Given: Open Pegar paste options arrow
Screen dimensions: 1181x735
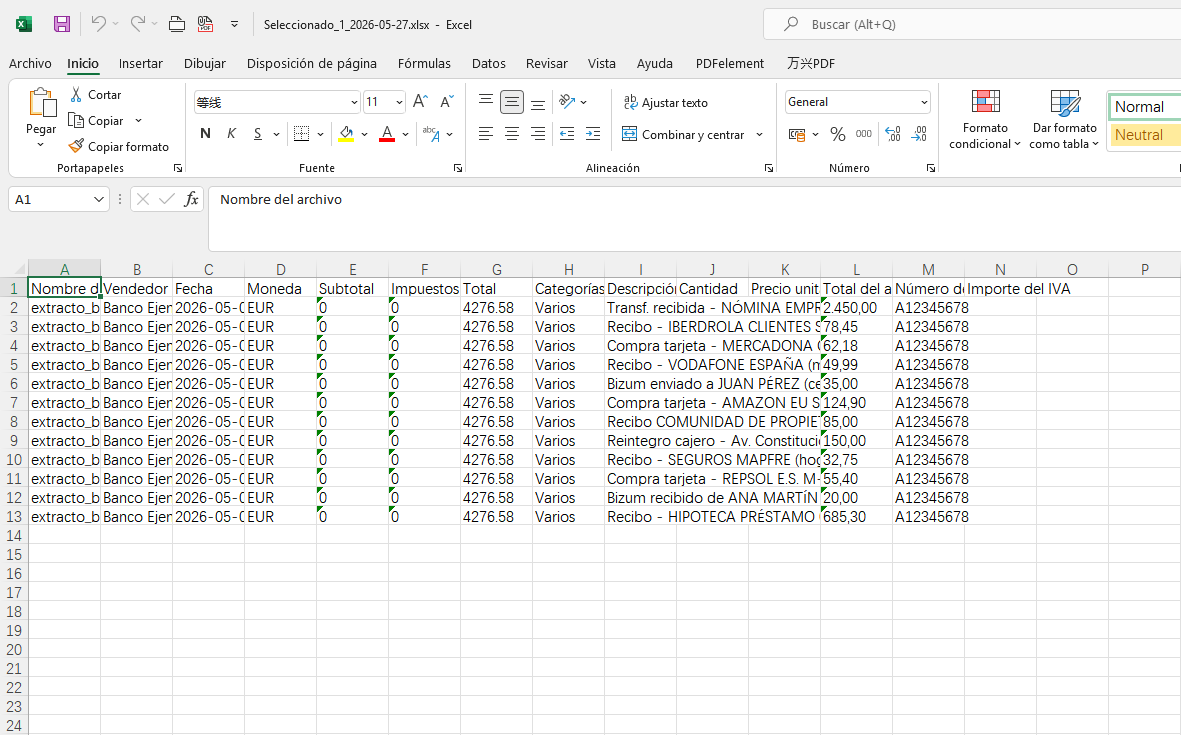Looking at the screenshot, I should (x=41, y=145).
